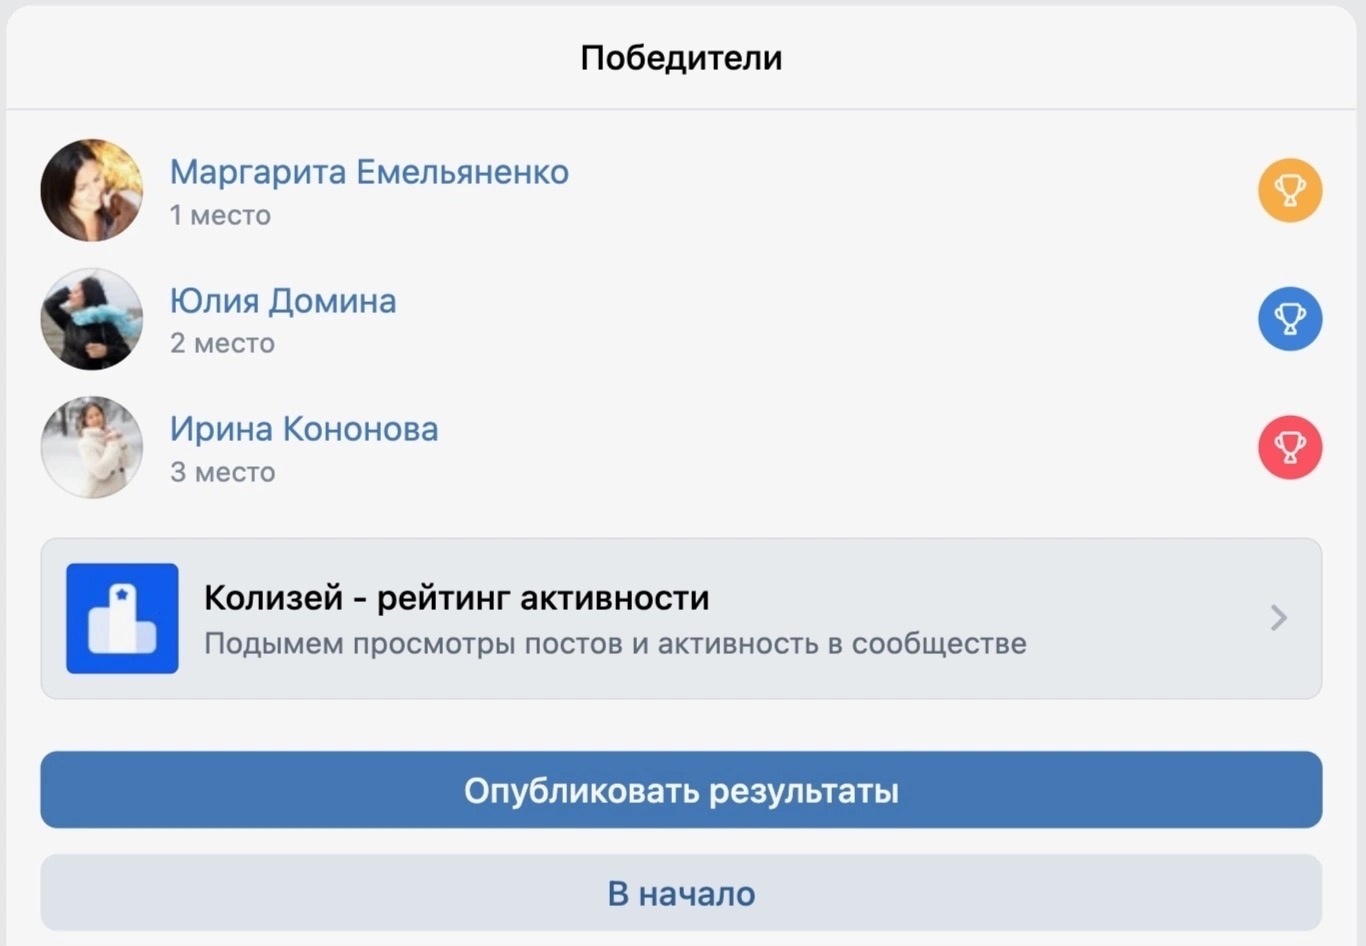
Task: Expand the Колизей card with its chevron arrow
Action: [1278, 618]
